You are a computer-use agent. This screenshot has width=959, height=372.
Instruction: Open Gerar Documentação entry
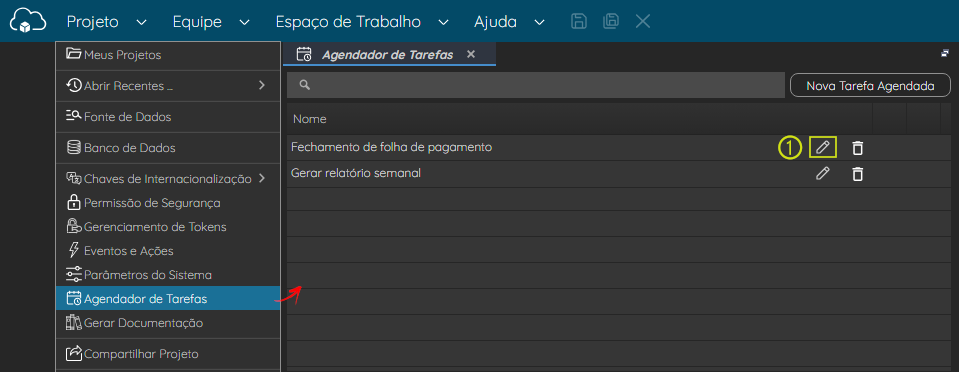168,322
